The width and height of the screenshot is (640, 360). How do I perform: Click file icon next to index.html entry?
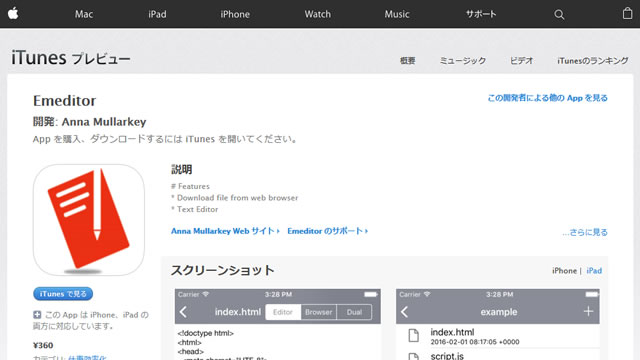pyautogui.click(x=413, y=336)
